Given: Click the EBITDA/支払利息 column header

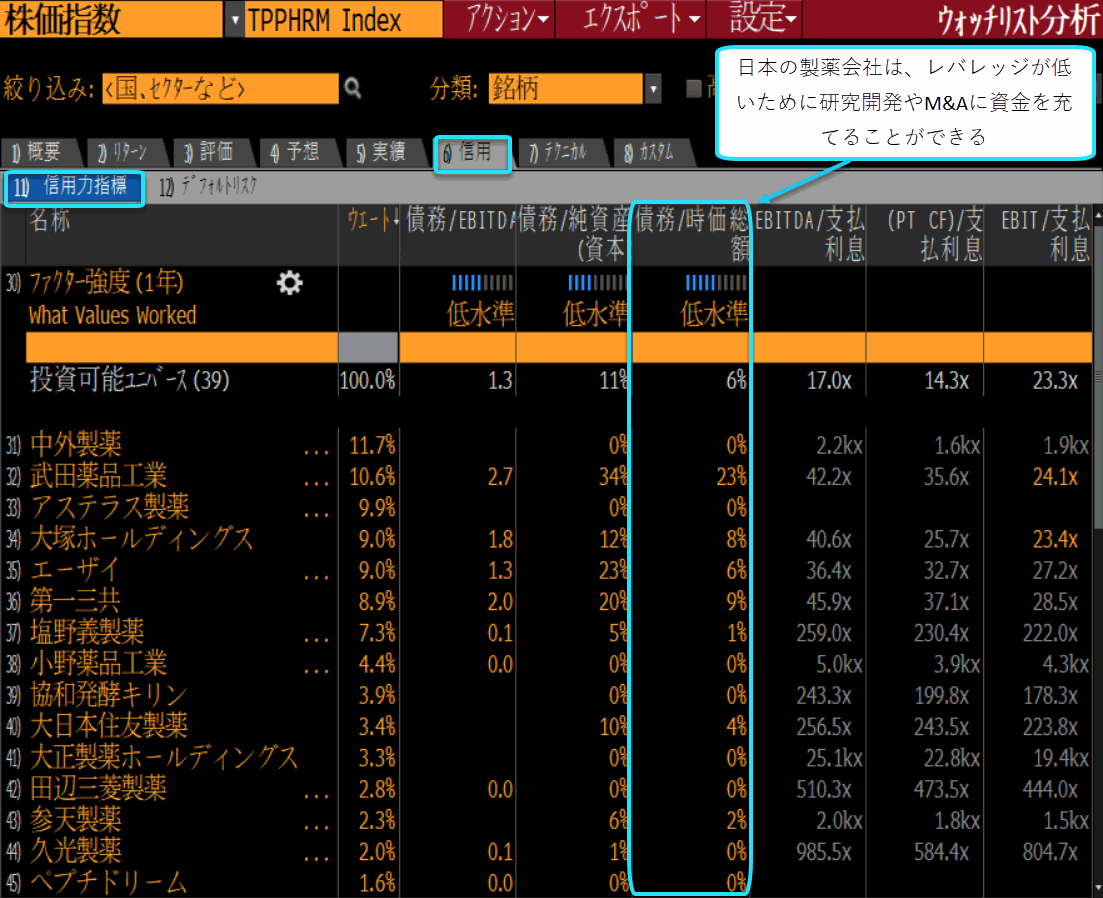Looking at the screenshot, I should coord(809,234).
